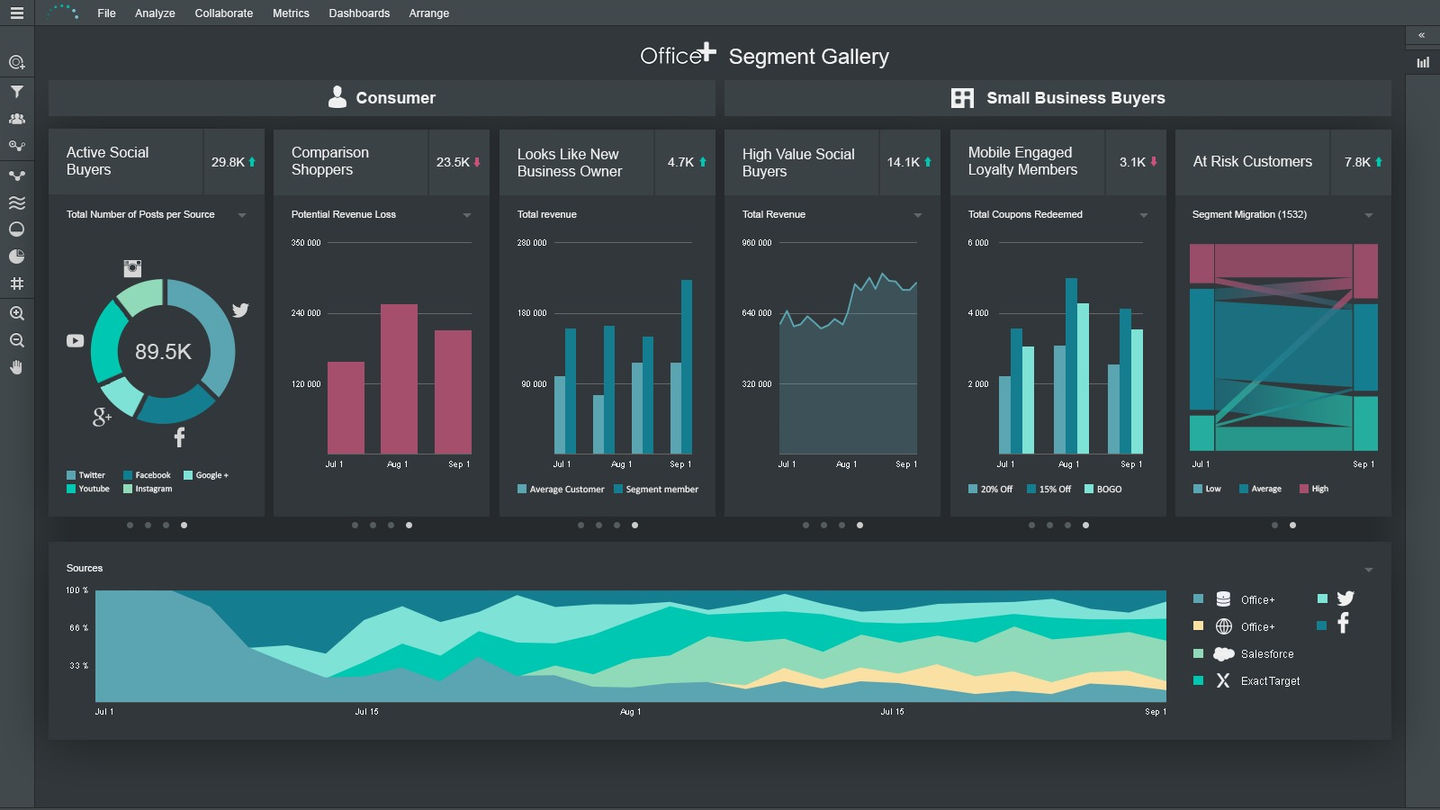Switch to first page dot under Active Social Buyers
The height and width of the screenshot is (810, 1440).
point(130,525)
